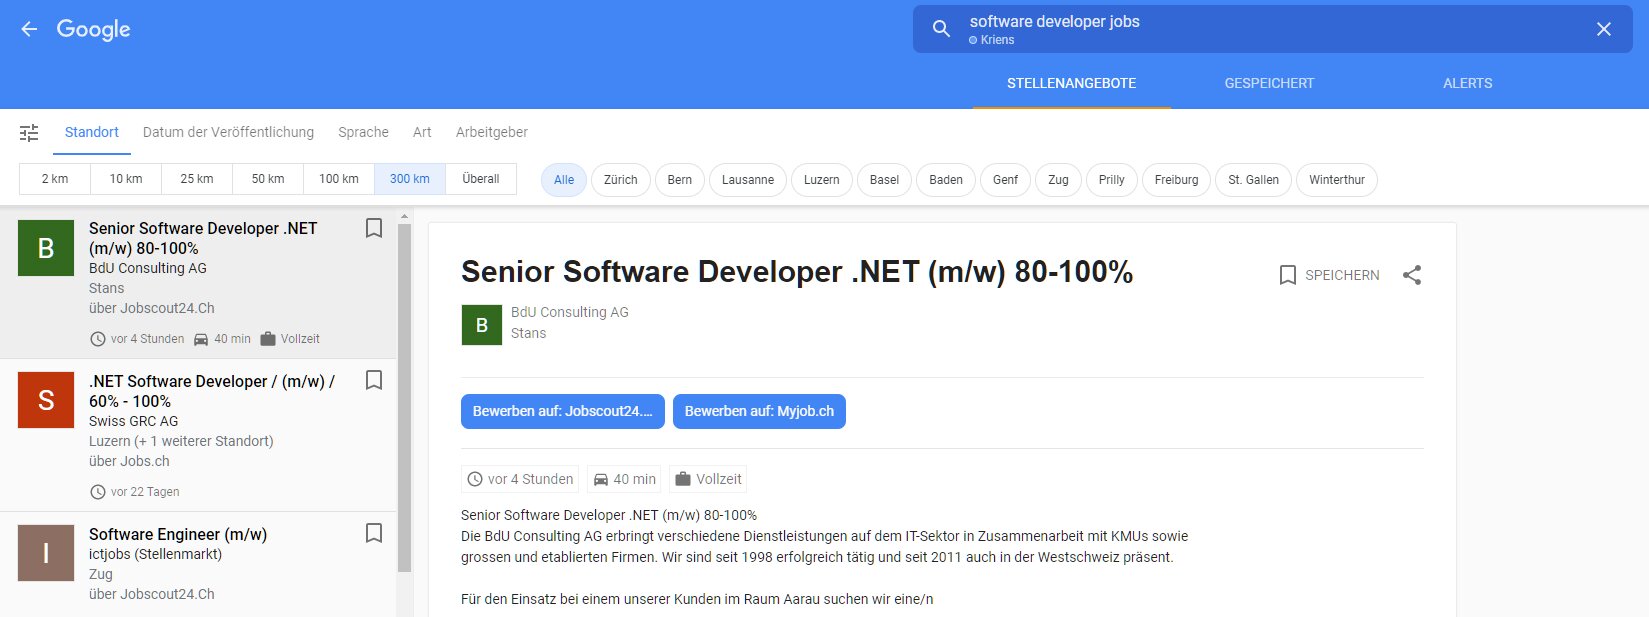The image size is (1649, 617).
Task: Filter by Winterthur location chip
Action: tap(1337, 180)
